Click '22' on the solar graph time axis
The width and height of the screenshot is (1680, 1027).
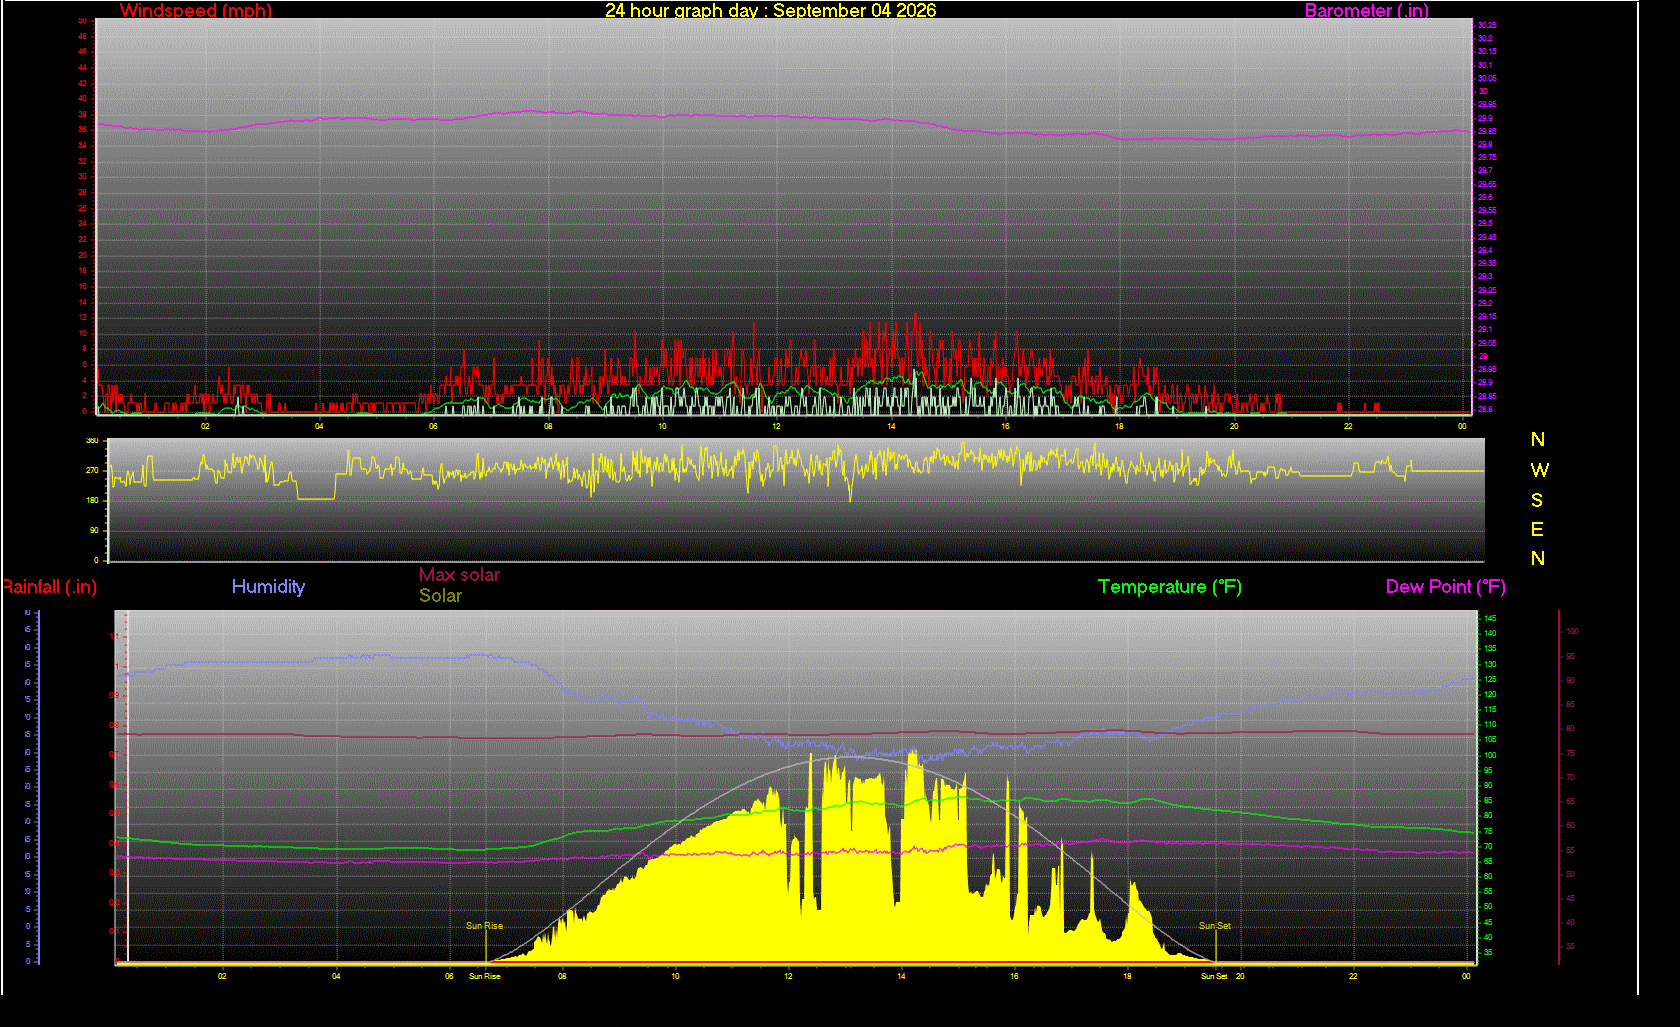1353,976
